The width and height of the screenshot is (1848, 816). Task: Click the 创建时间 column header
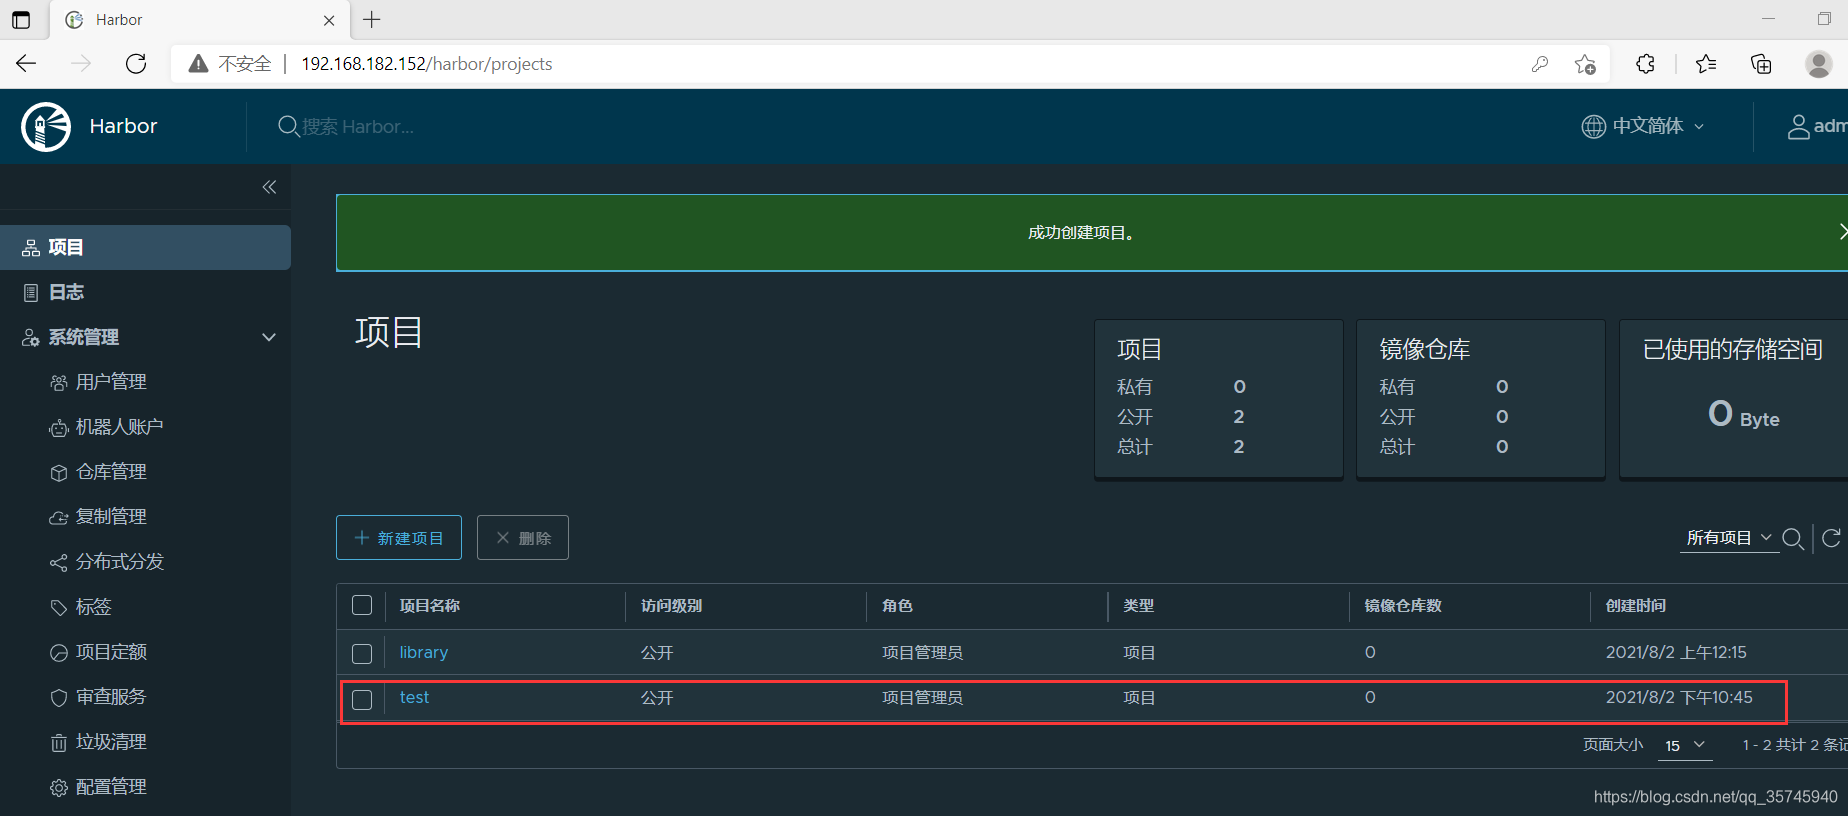pyautogui.click(x=1636, y=606)
